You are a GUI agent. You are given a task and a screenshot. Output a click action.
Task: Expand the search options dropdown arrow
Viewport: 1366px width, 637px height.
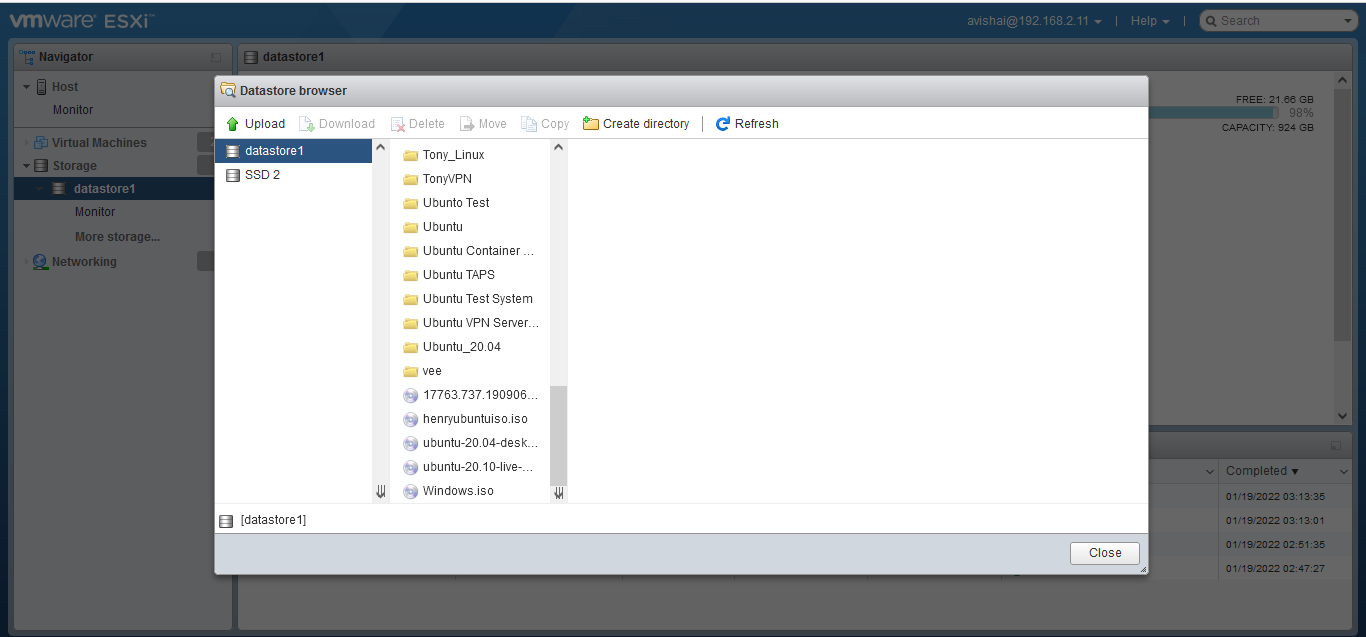pos(1348,21)
